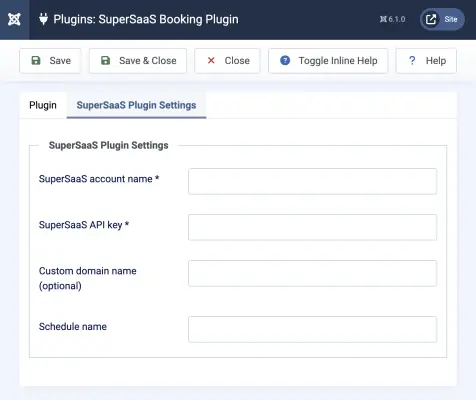
Task: Click Save & Close button
Action: (x=138, y=61)
